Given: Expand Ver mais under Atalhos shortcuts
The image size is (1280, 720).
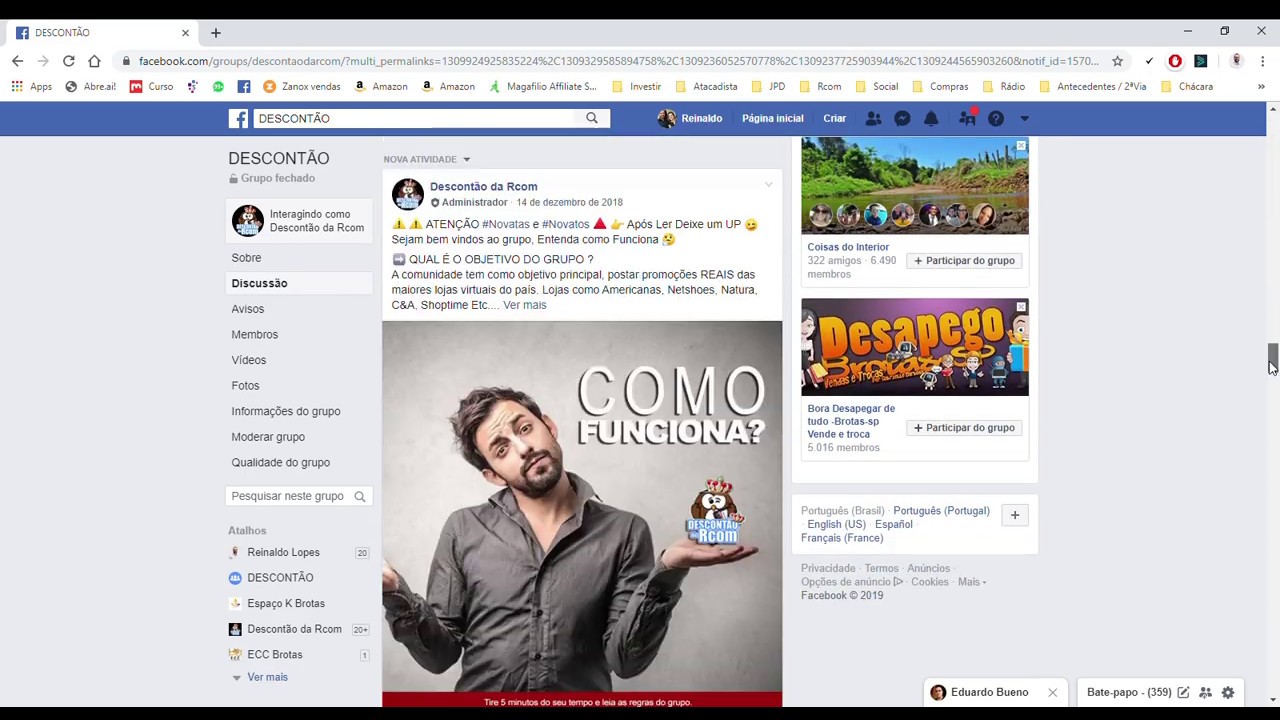Looking at the screenshot, I should click(x=267, y=677).
